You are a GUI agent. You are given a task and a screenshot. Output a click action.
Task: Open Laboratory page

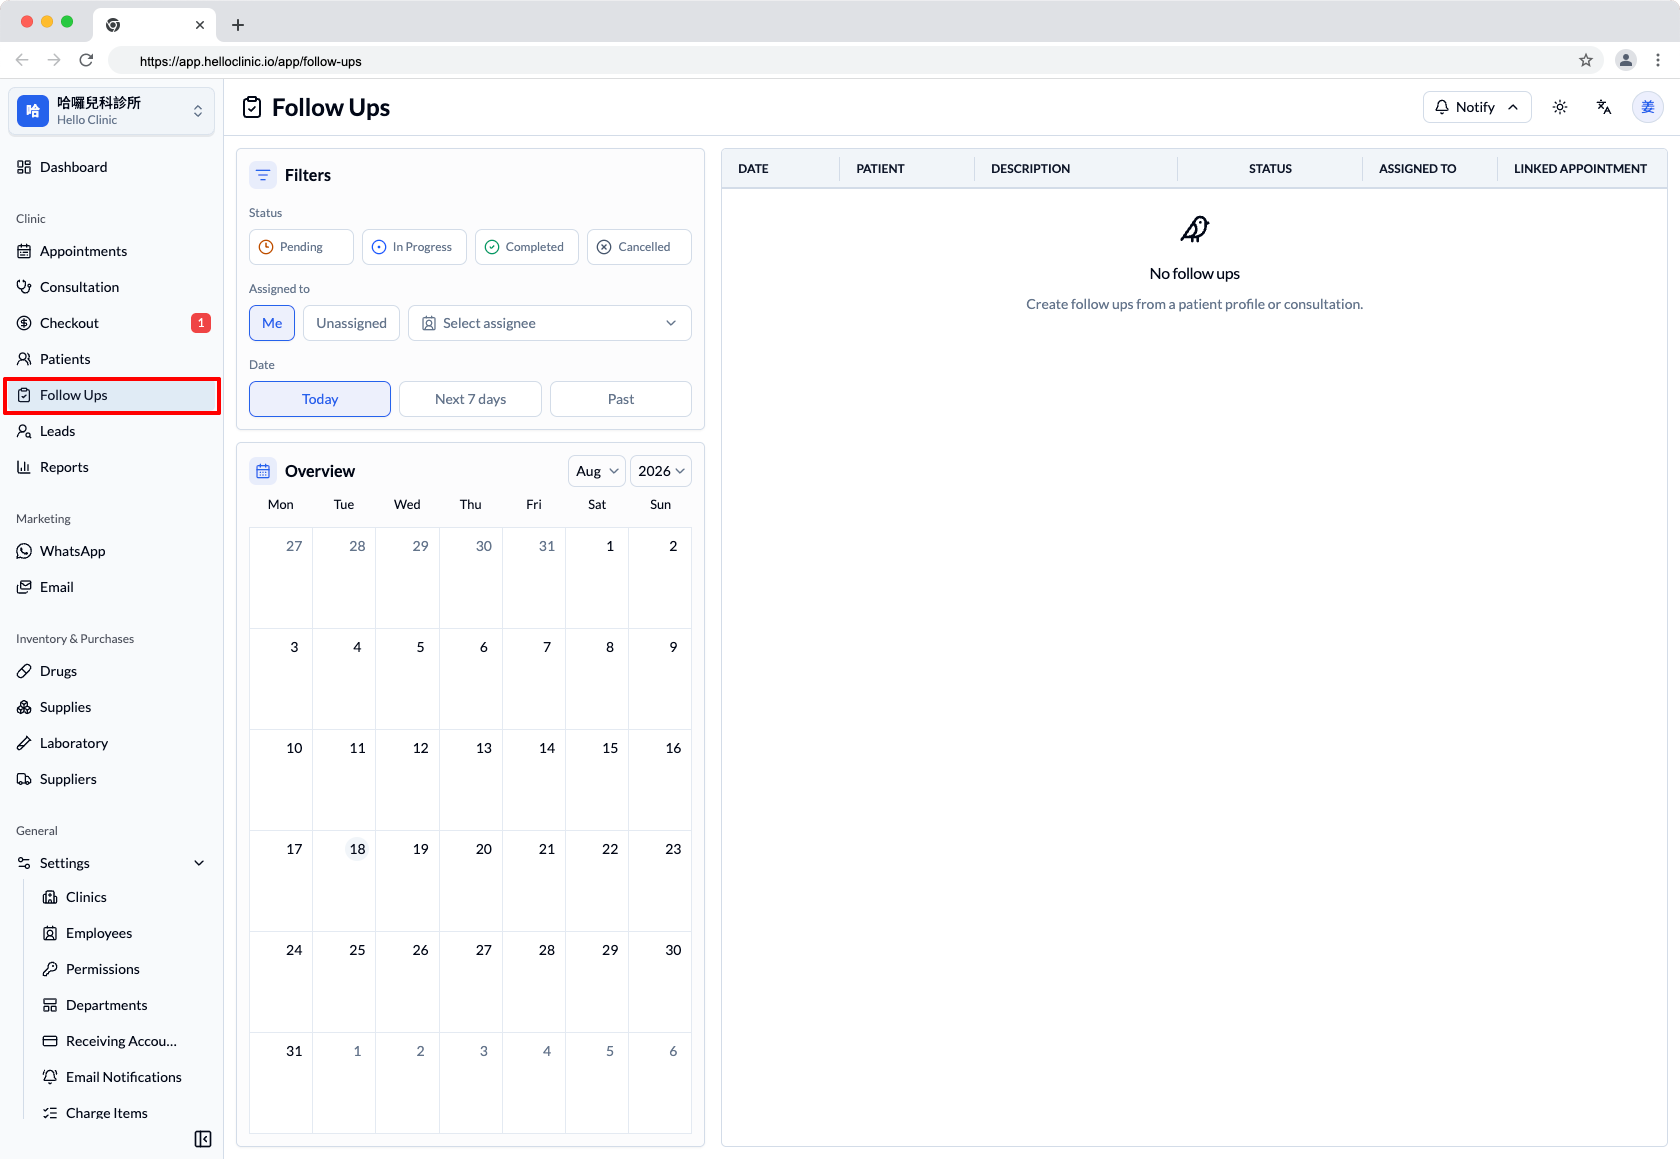click(112, 743)
